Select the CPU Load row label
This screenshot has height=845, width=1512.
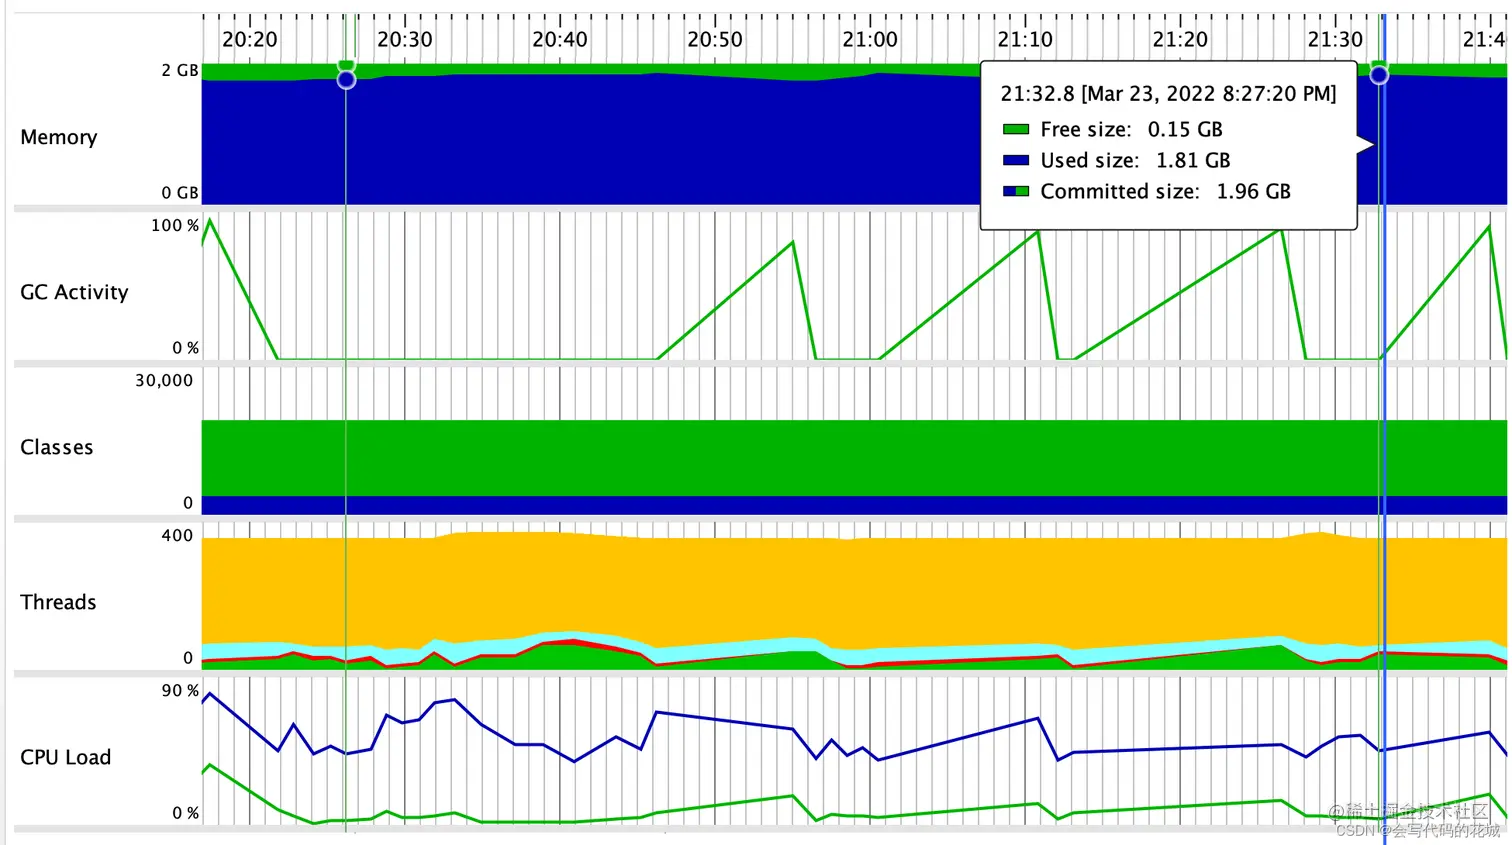pos(65,757)
